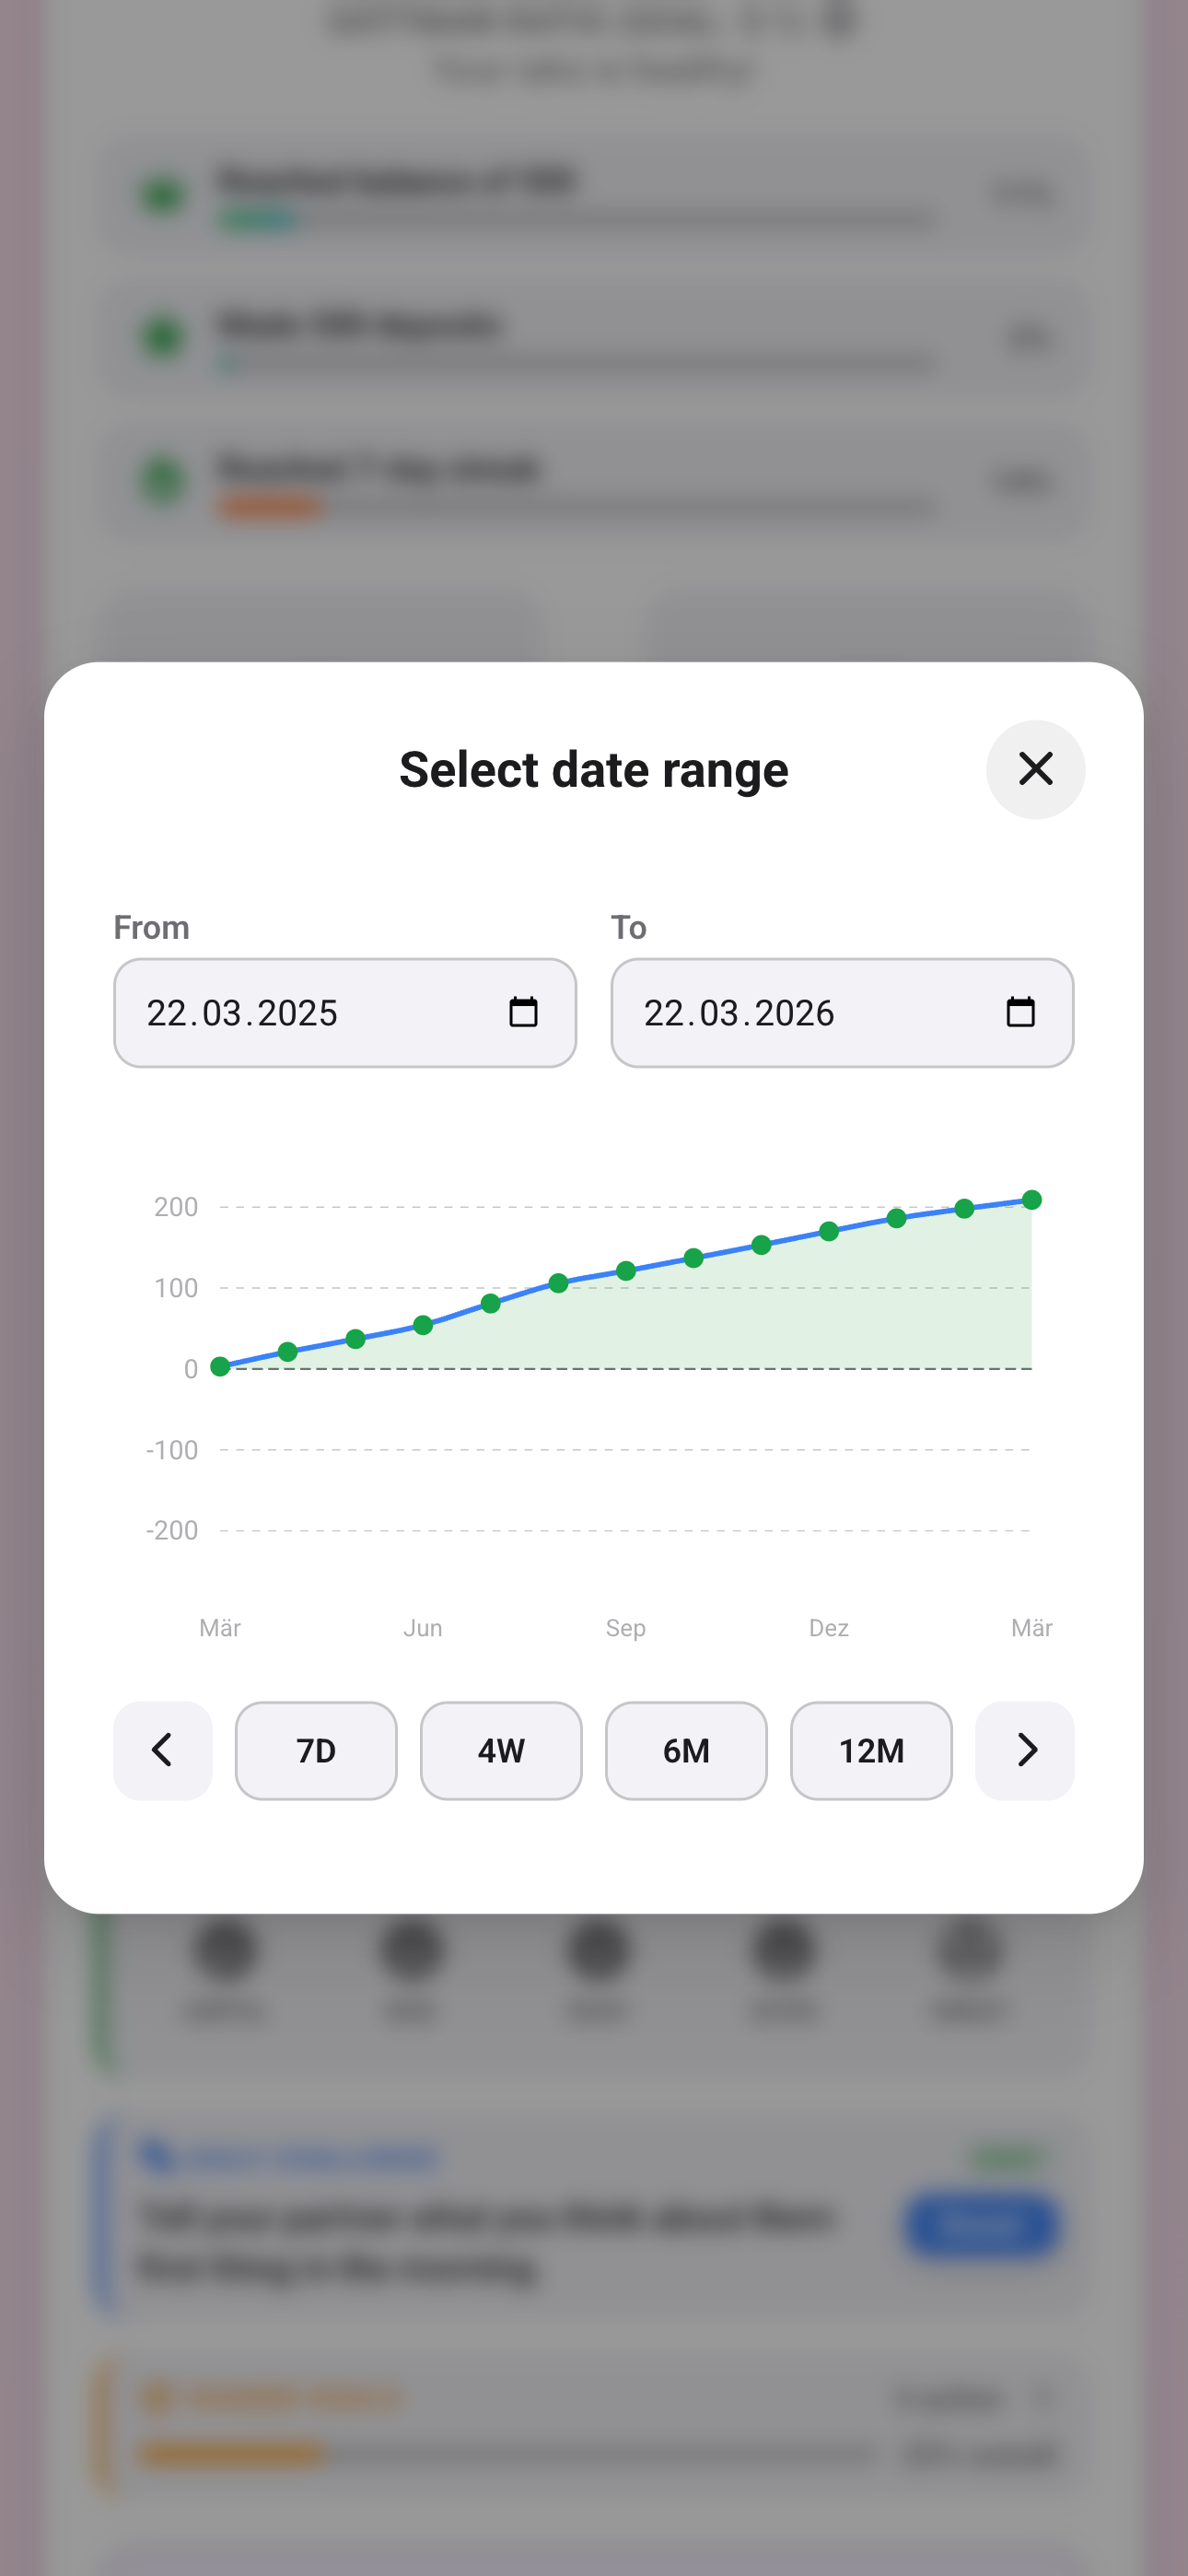Select the 4W range preset
This screenshot has width=1188, height=2576.
point(501,1750)
